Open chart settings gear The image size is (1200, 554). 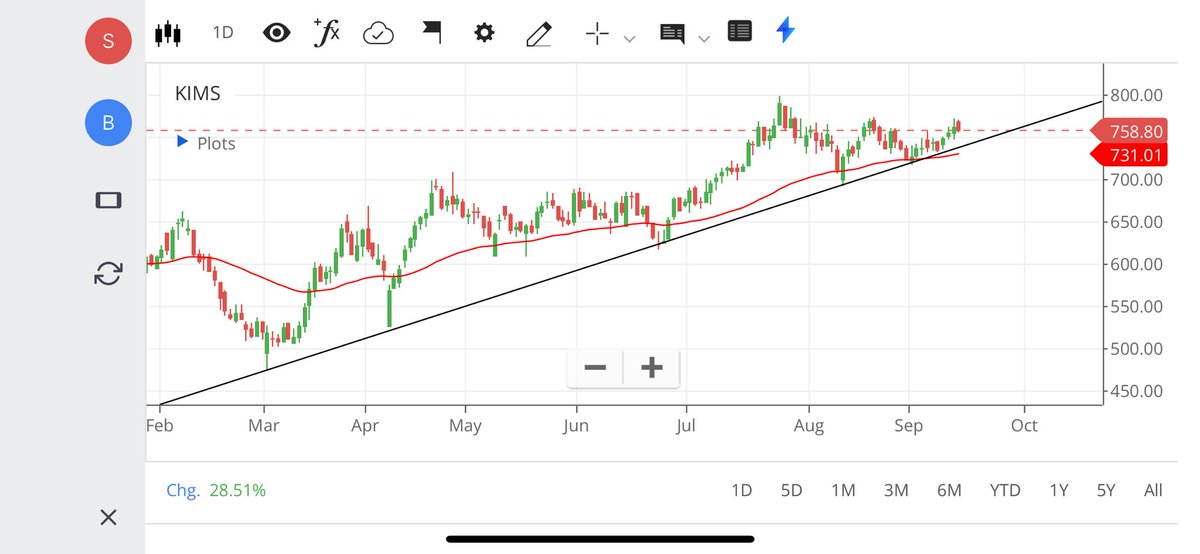click(x=485, y=33)
